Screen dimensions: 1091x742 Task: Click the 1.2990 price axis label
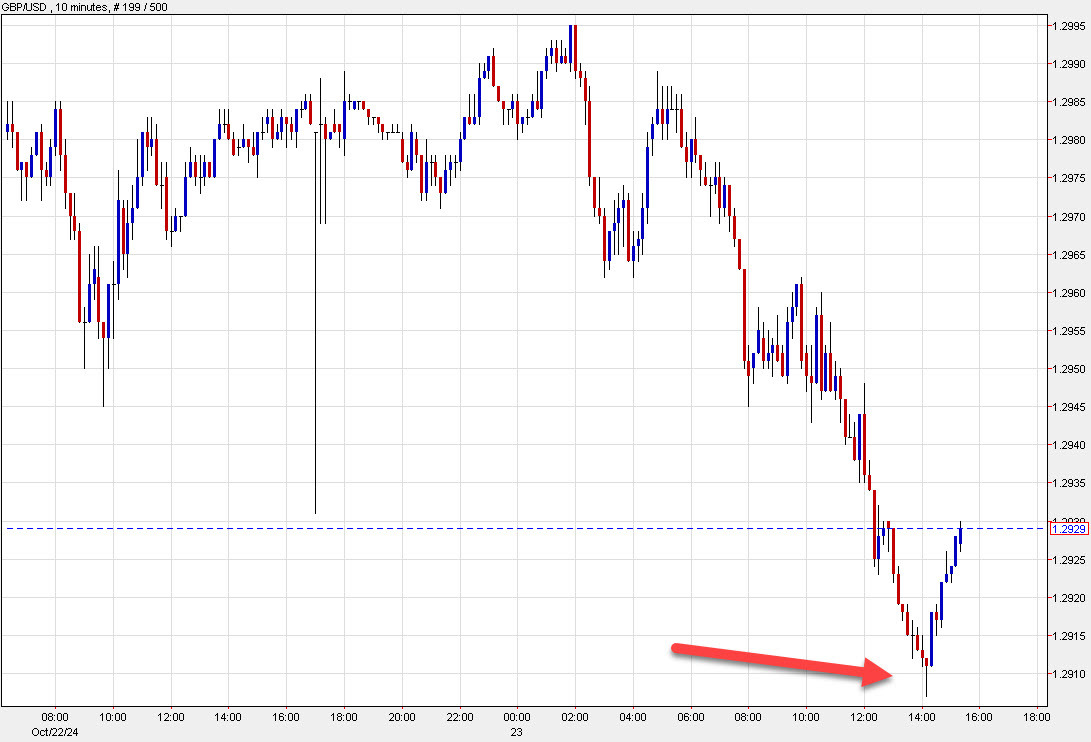coord(1069,64)
